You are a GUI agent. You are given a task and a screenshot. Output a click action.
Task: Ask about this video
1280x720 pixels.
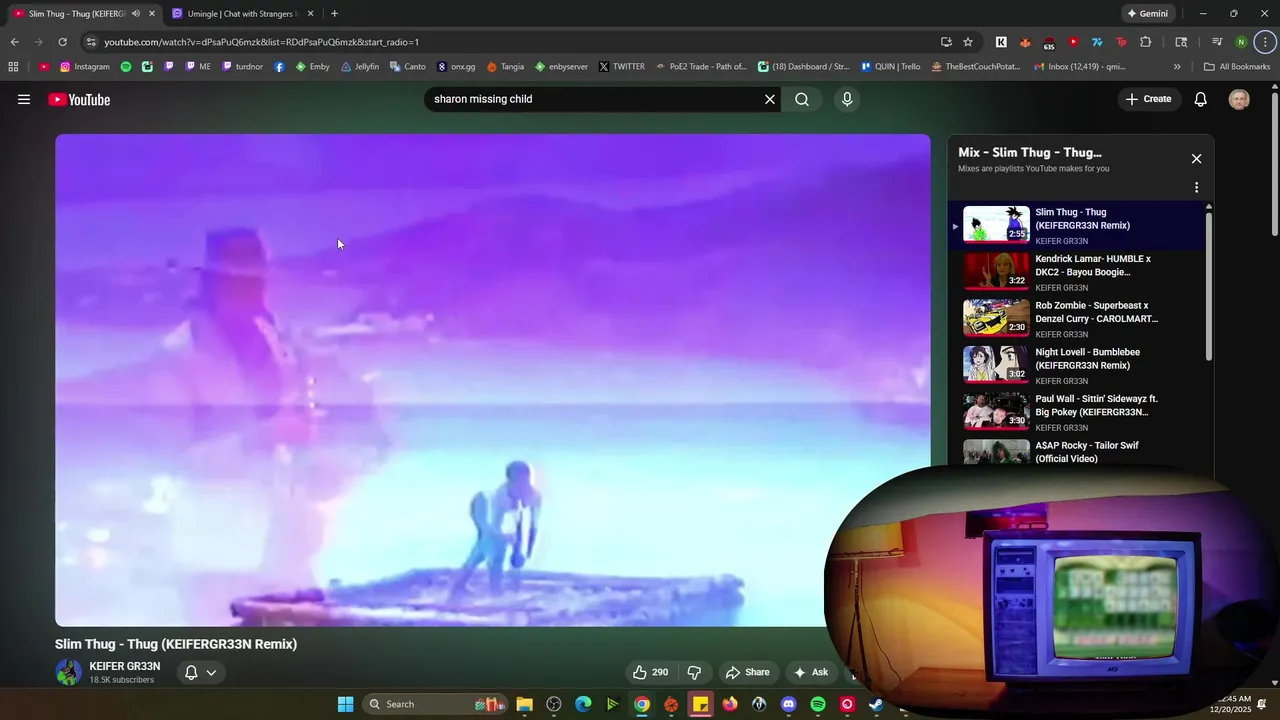pyautogui.click(x=811, y=672)
